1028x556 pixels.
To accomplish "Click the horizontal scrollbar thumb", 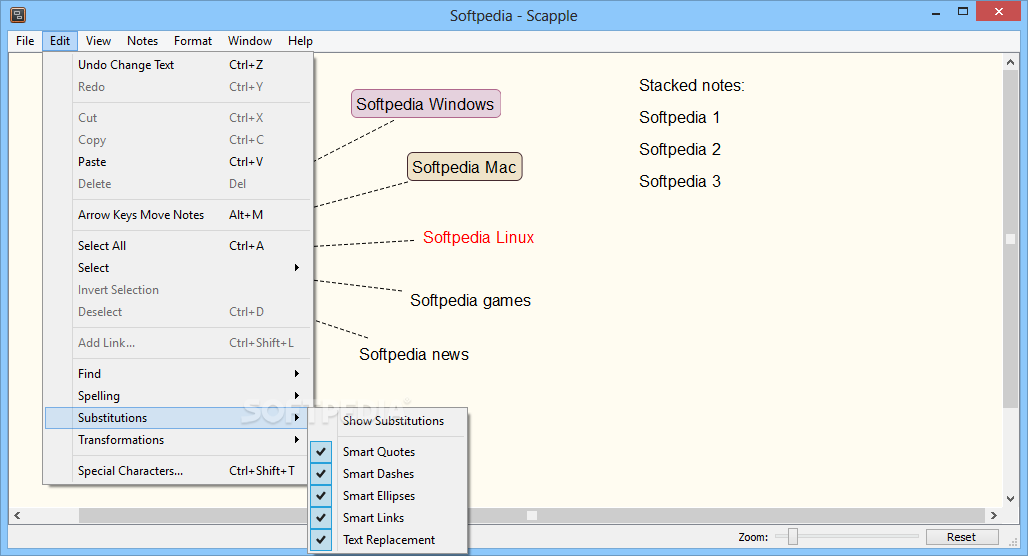I will point(532,515).
